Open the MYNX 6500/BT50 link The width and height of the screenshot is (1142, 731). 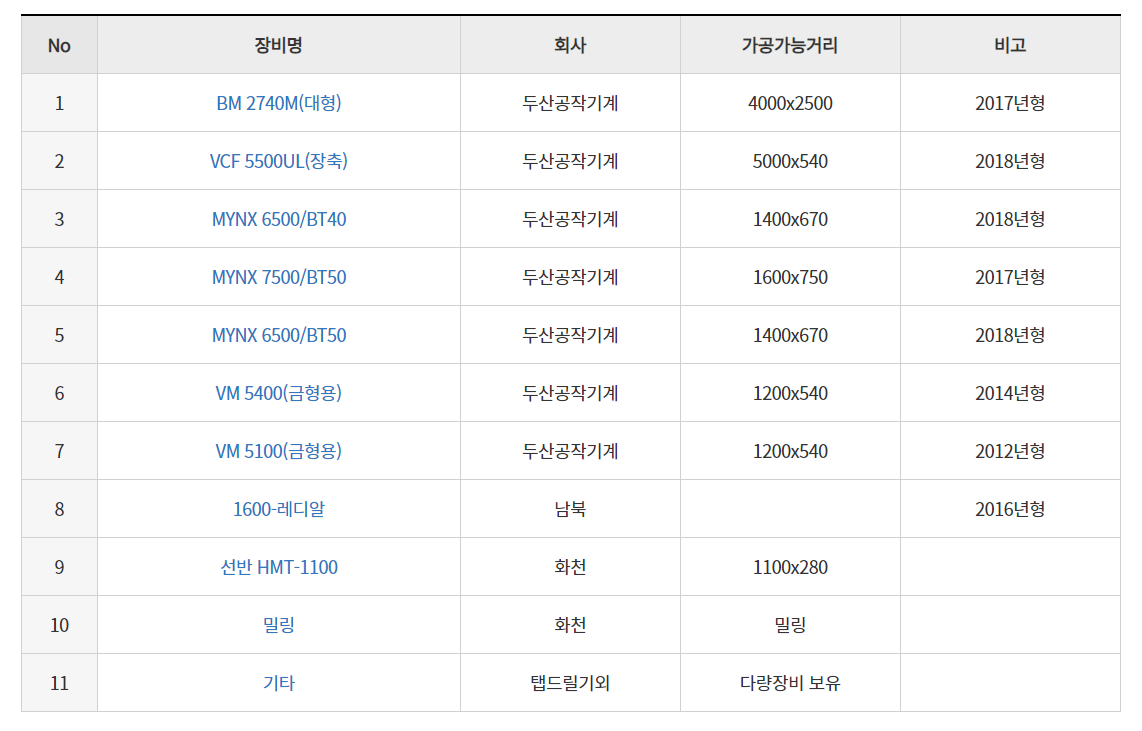(279, 335)
